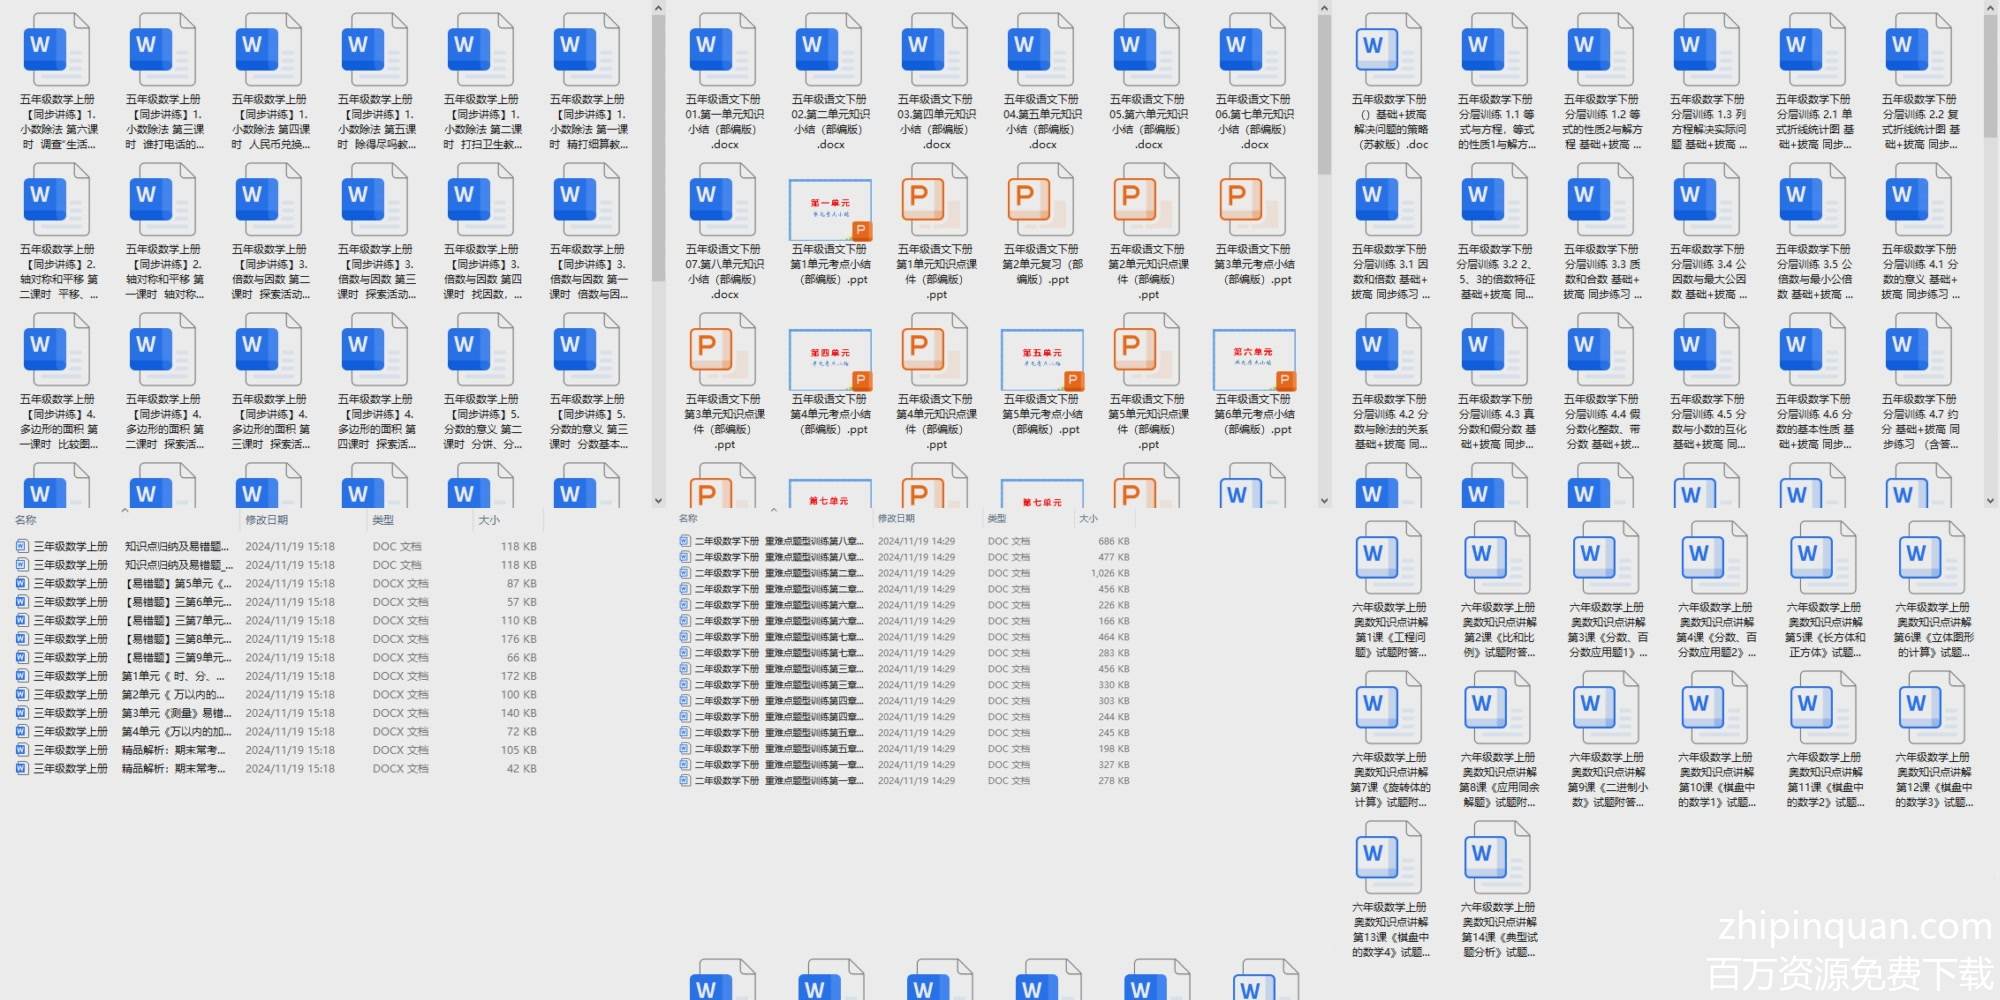Select 同步讲练 1.小数除法 第六课时 Word file
The height and width of the screenshot is (1000, 2000).
58,50
